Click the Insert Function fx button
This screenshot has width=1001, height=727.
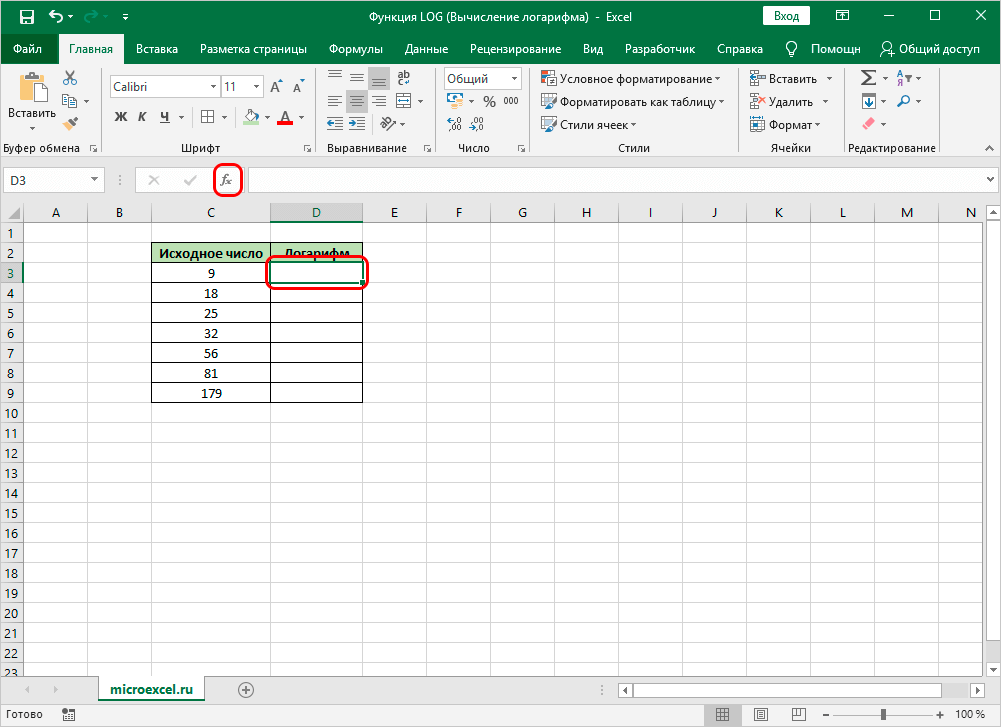coord(227,180)
